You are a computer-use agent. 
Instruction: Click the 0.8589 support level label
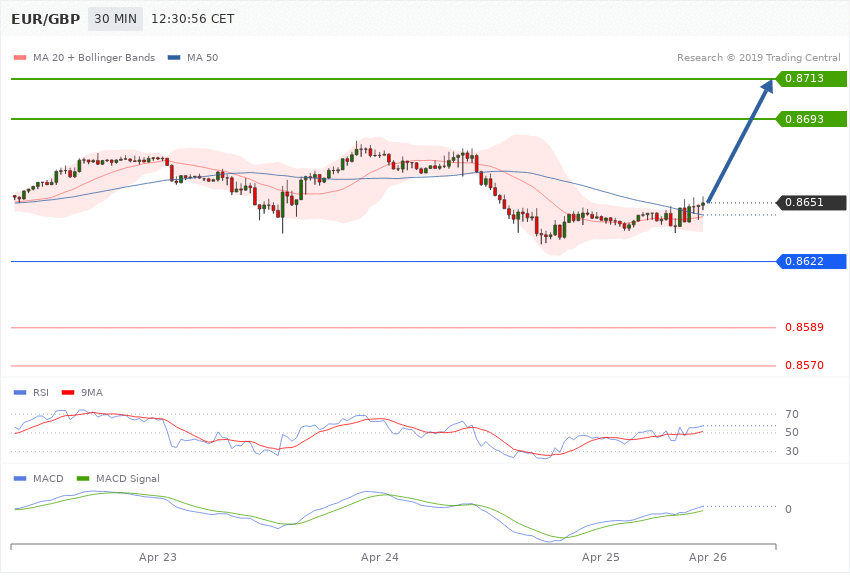pos(804,328)
